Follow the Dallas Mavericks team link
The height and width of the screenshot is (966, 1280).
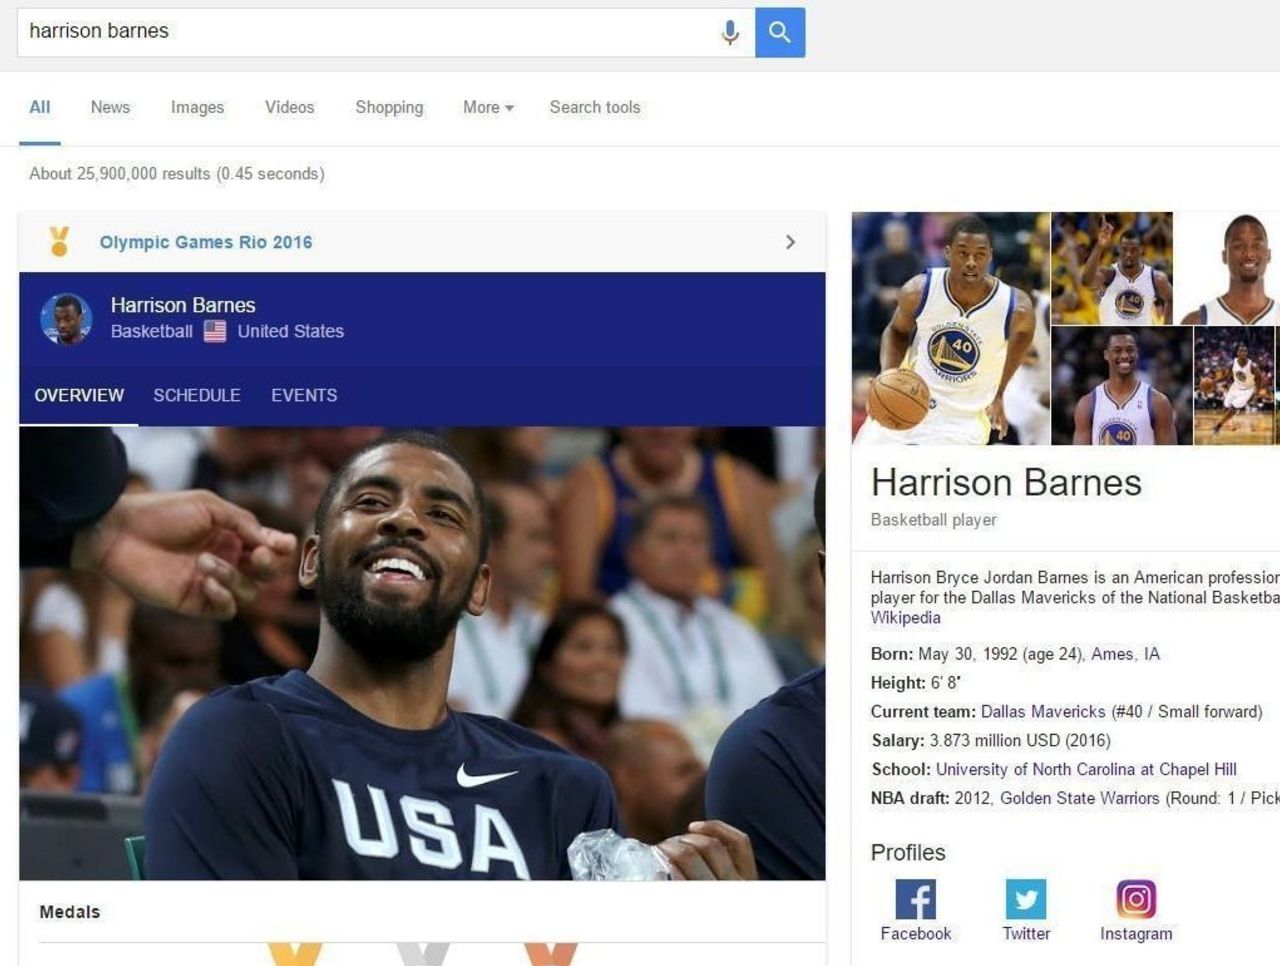(1043, 712)
